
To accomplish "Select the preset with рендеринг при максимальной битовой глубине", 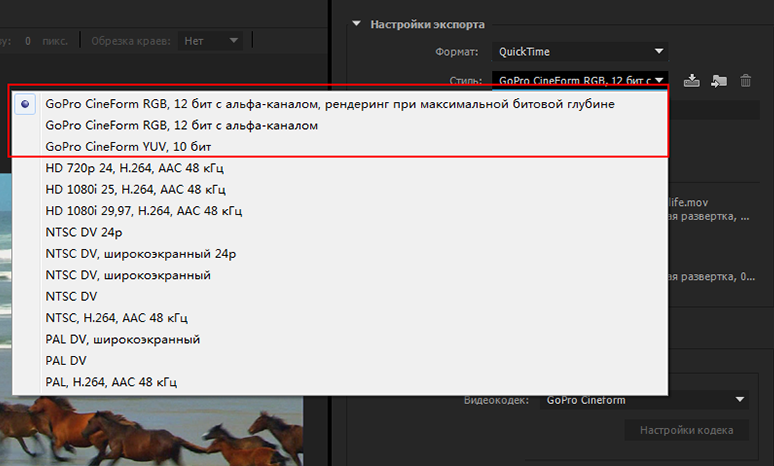I will click(x=341, y=104).
